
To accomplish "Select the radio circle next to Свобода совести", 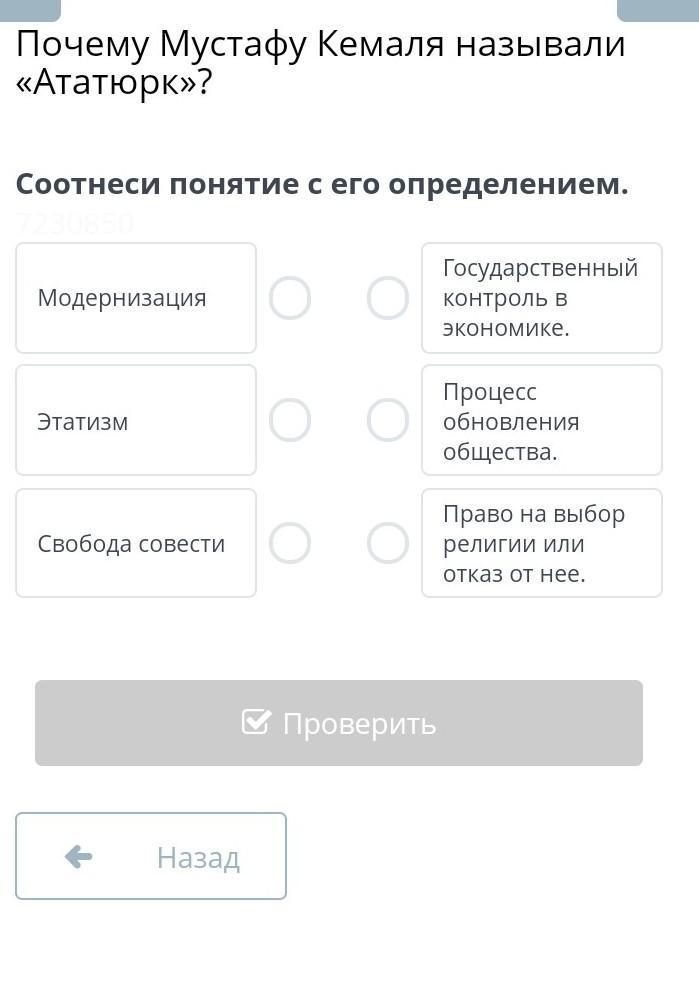I will (290, 543).
